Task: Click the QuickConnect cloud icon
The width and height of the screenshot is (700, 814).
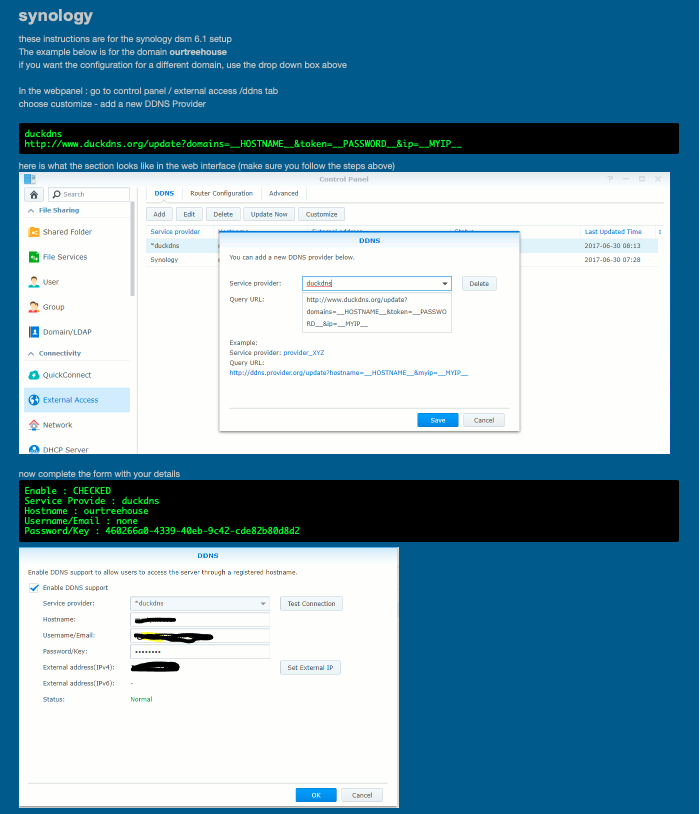Action: point(33,375)
